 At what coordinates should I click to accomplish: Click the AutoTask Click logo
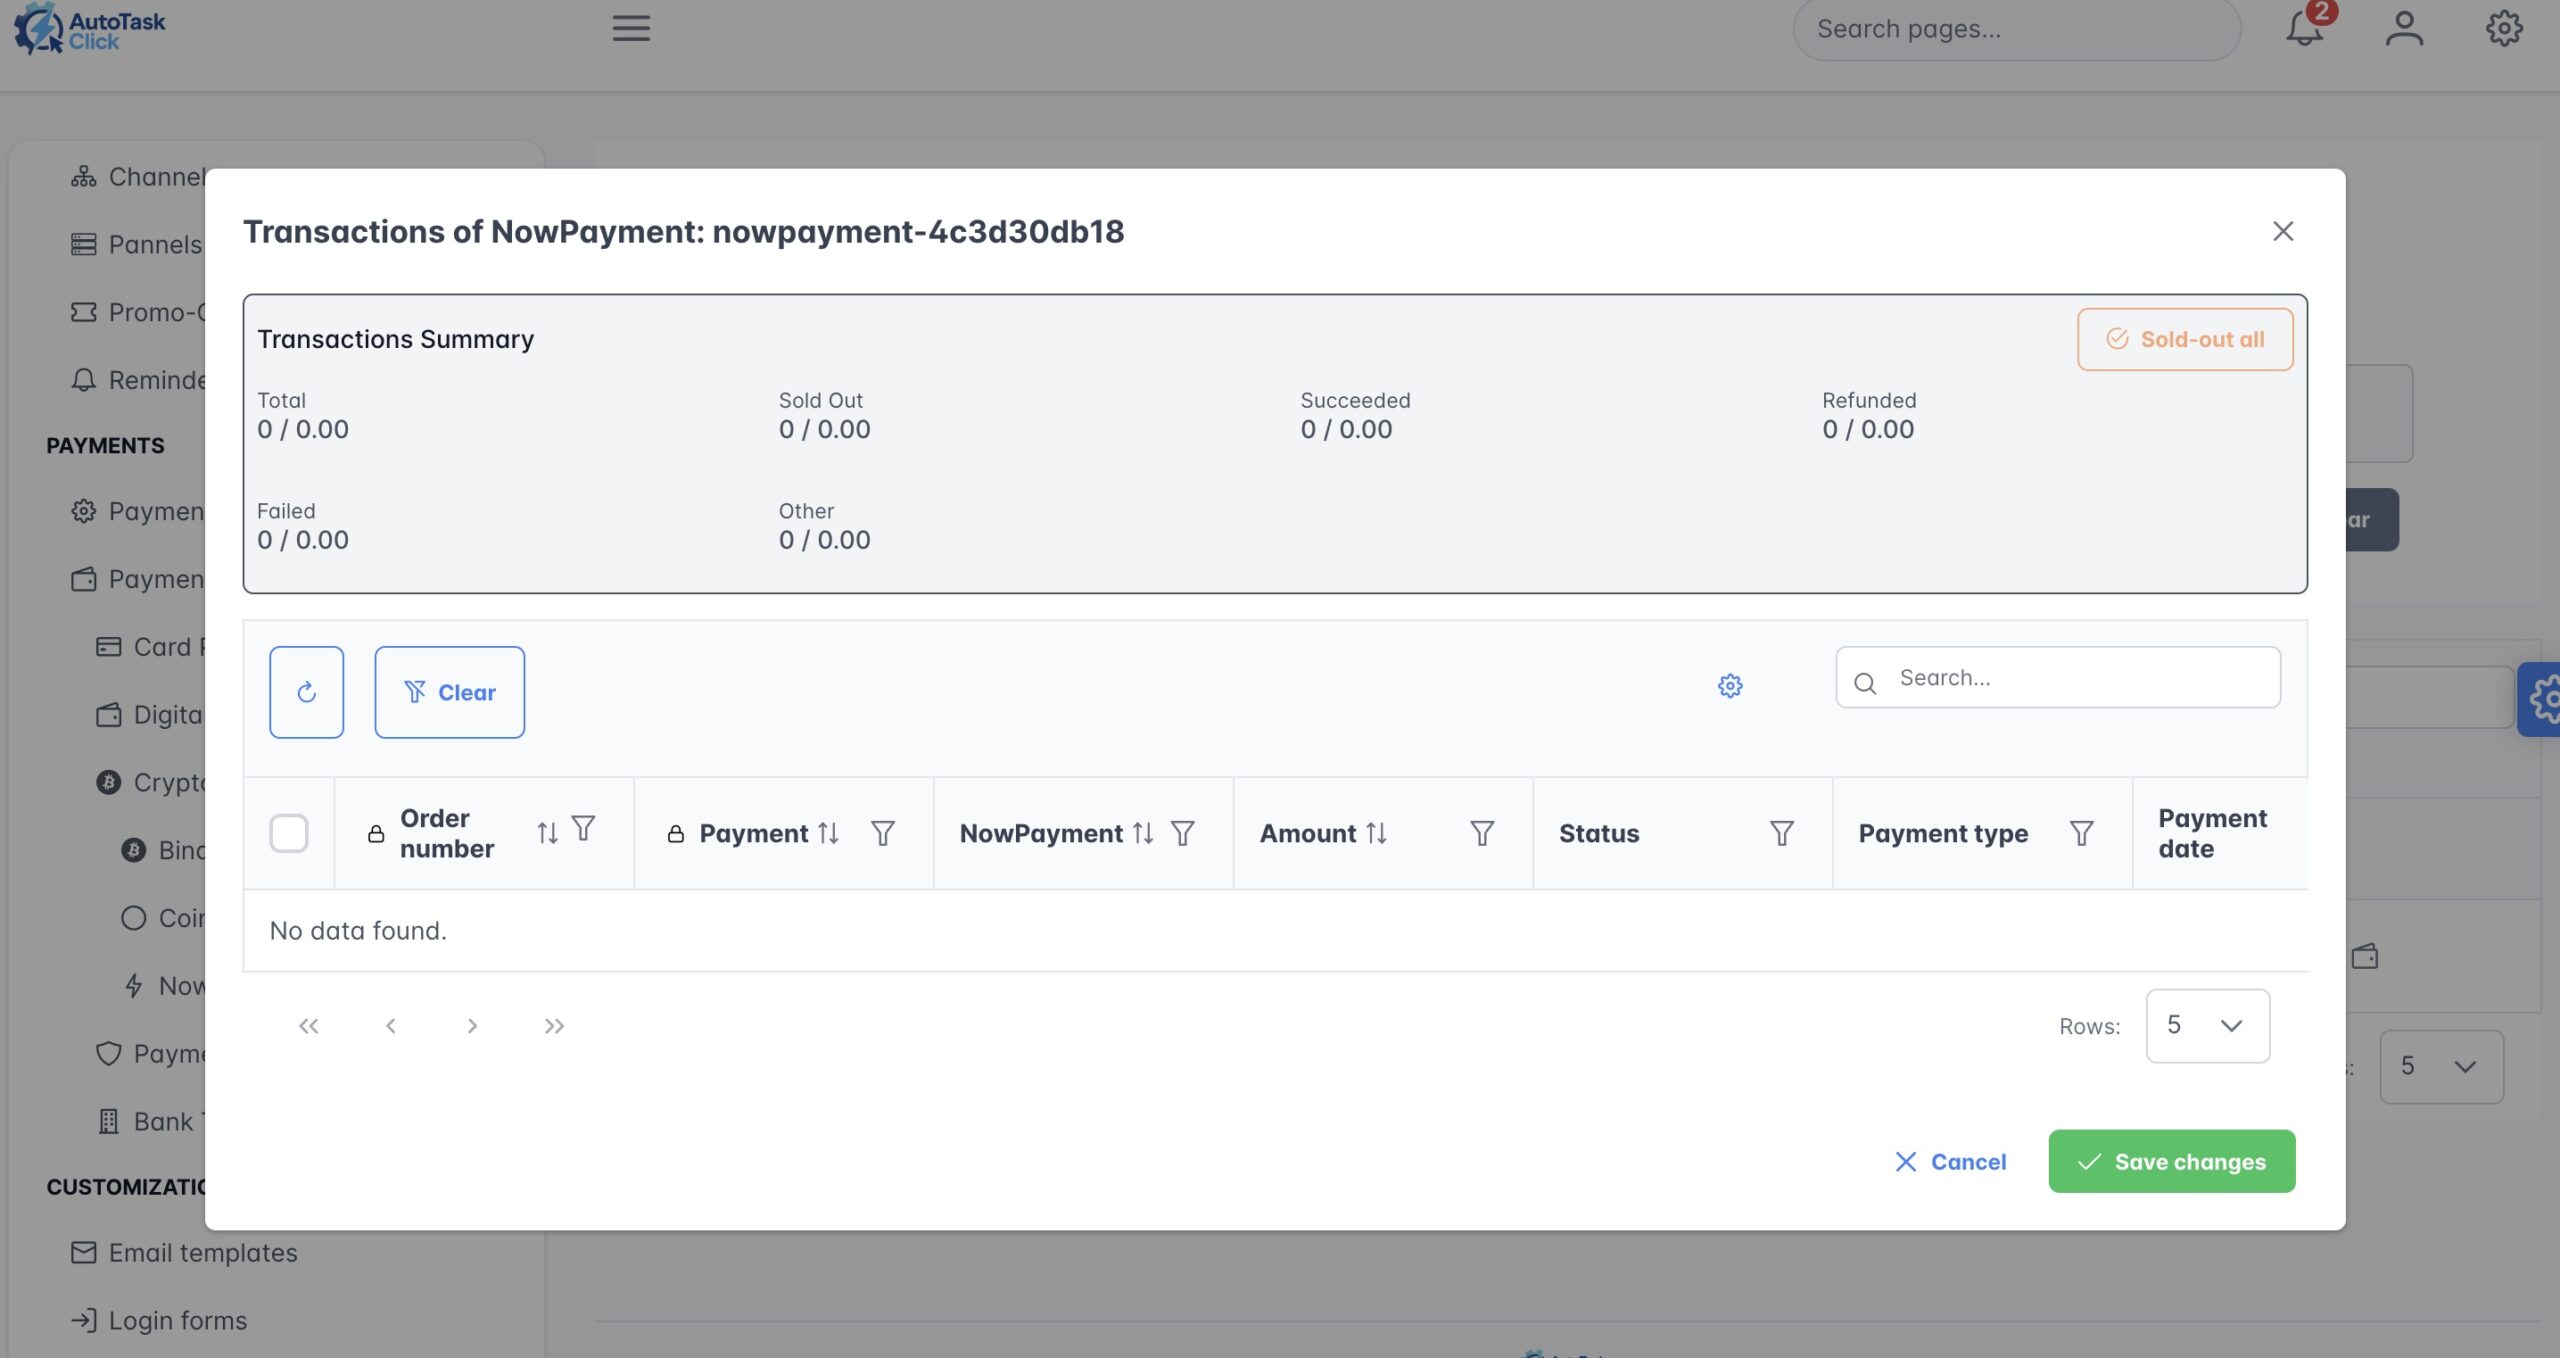pos(90,29)
